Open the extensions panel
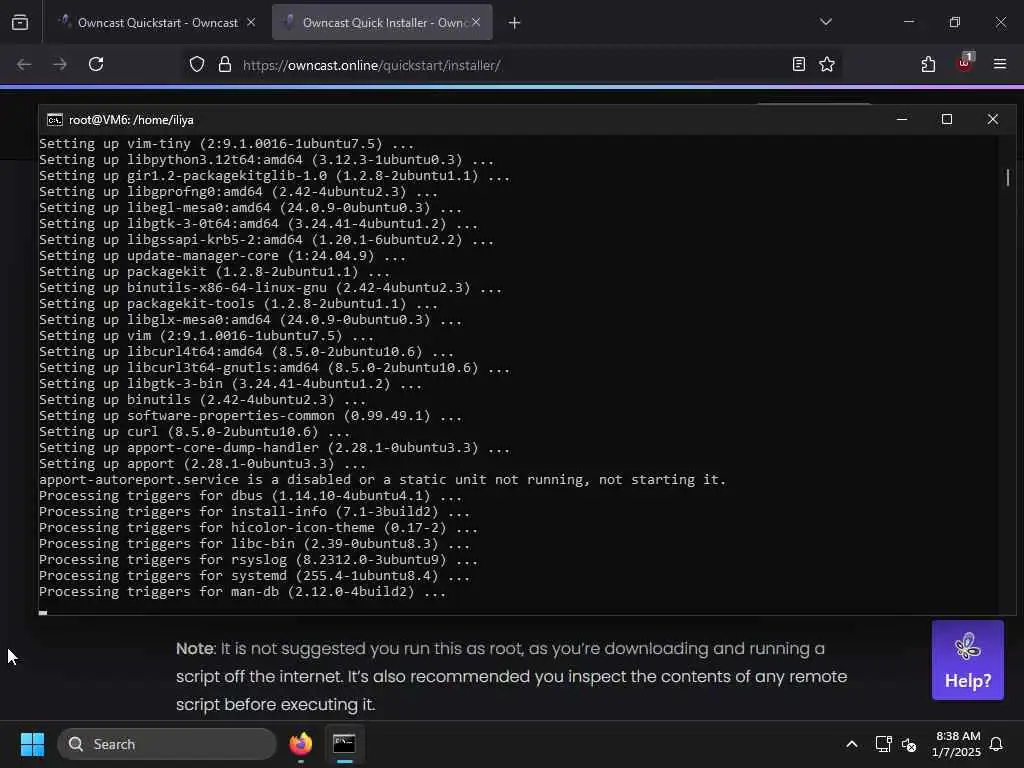1024x768 pixels. coord(928,65)
